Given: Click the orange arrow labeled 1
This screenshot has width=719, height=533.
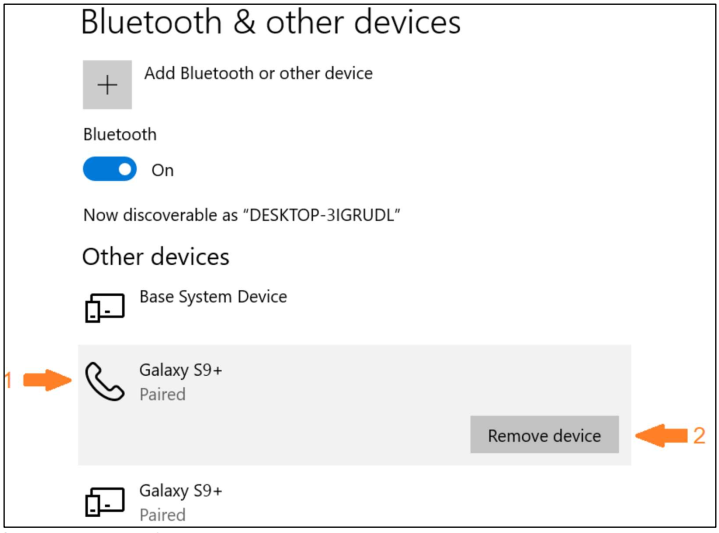Looking at the screenshot, I should [x=46, y=380].
